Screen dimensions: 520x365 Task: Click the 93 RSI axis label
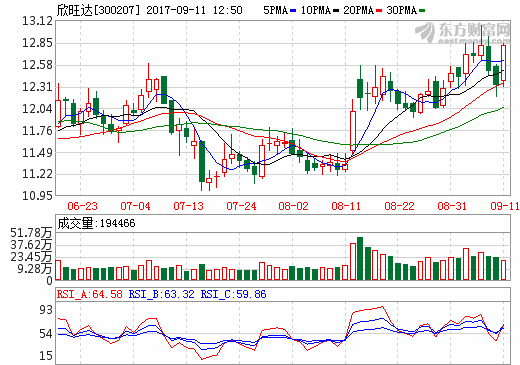click(46, 310)
